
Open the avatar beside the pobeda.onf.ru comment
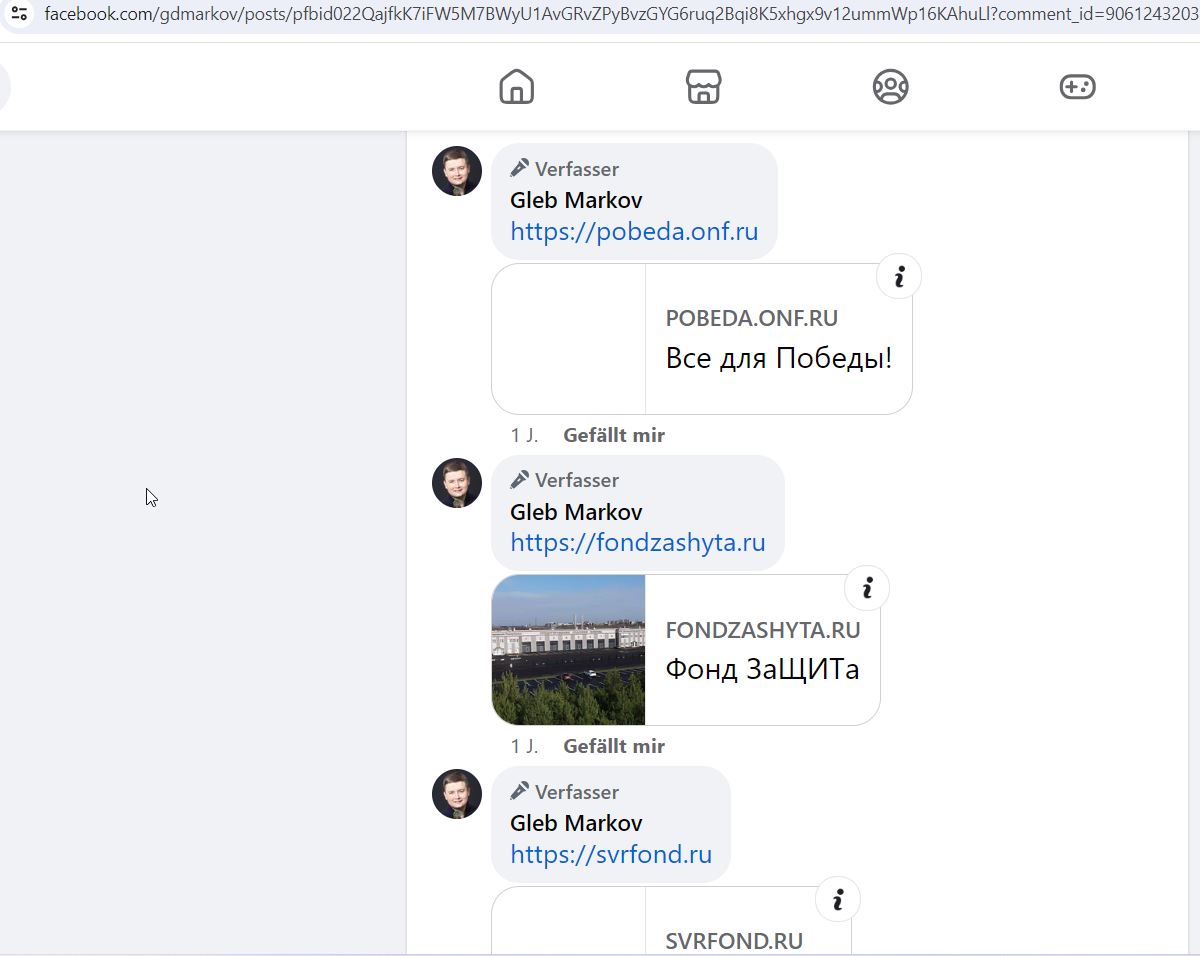pyautogui.click(x=457, y=171)
